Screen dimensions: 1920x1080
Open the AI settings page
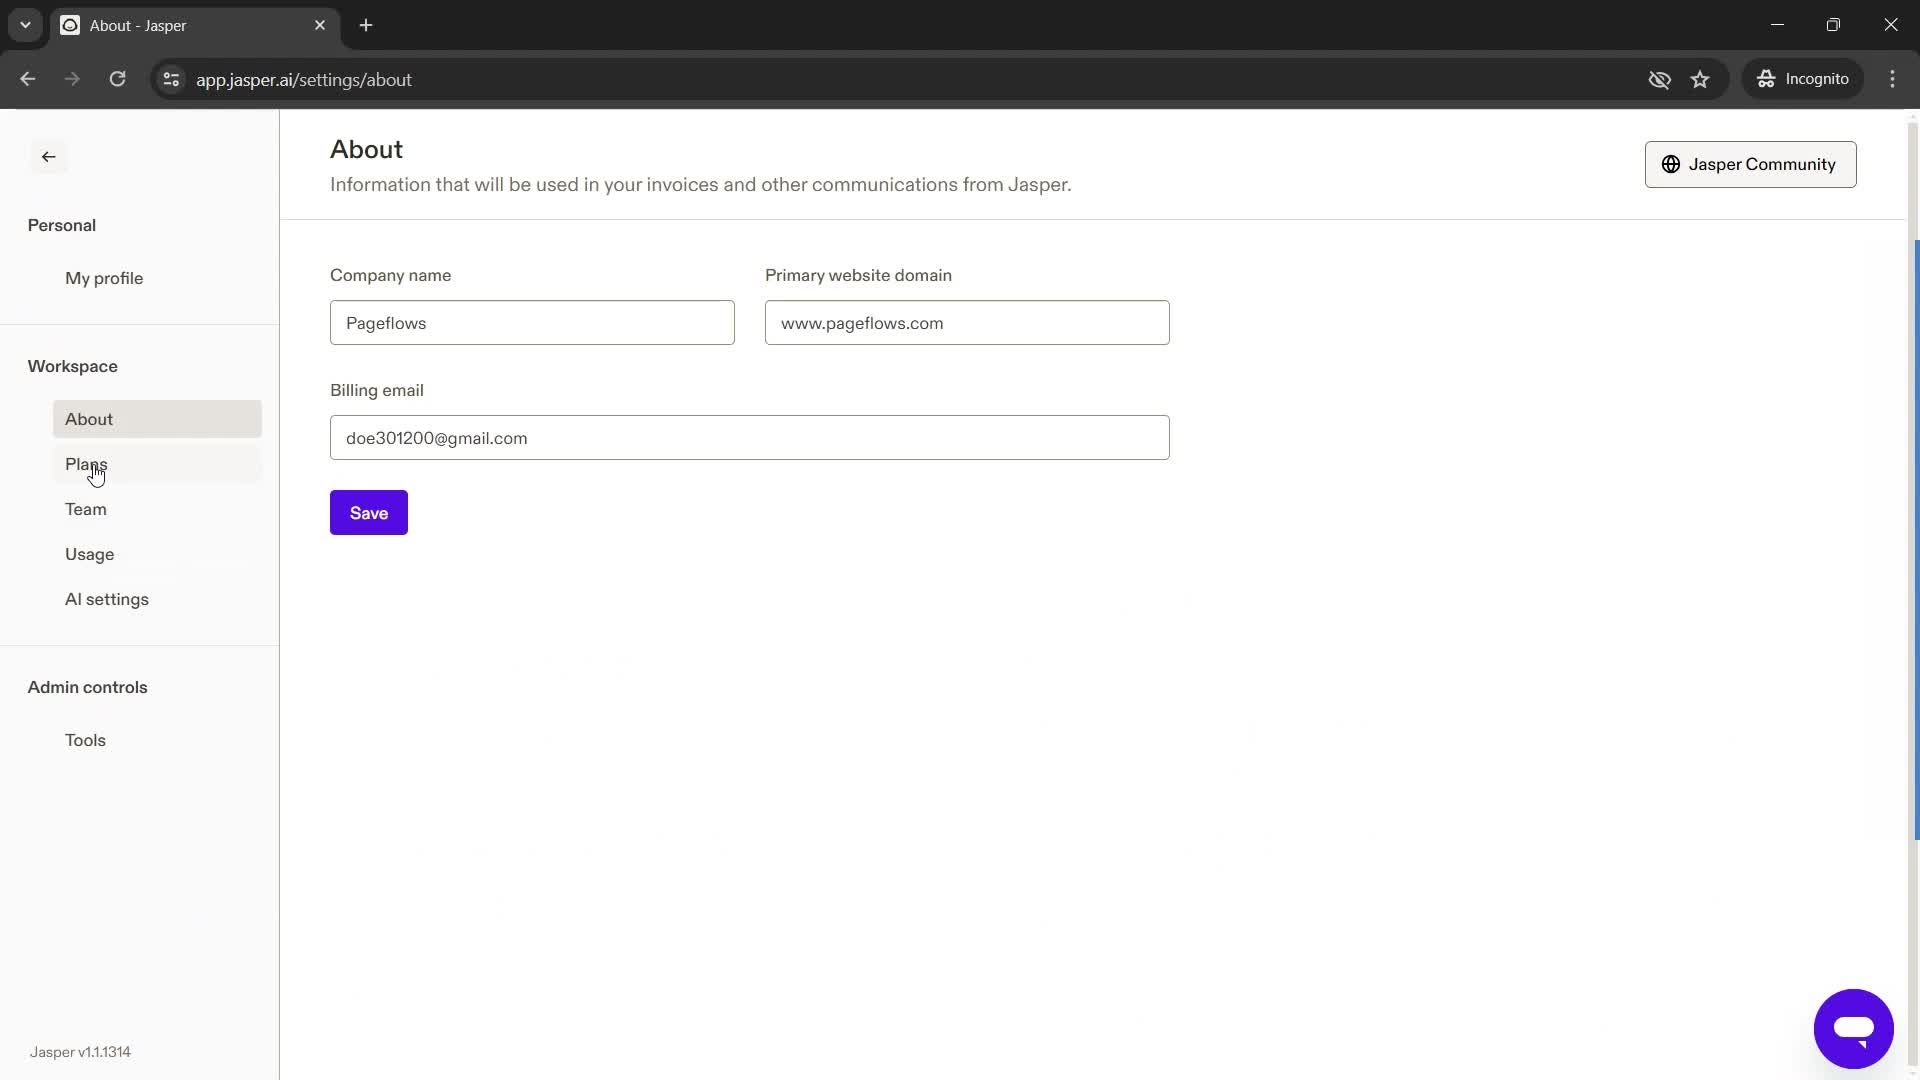pos(107,599)
